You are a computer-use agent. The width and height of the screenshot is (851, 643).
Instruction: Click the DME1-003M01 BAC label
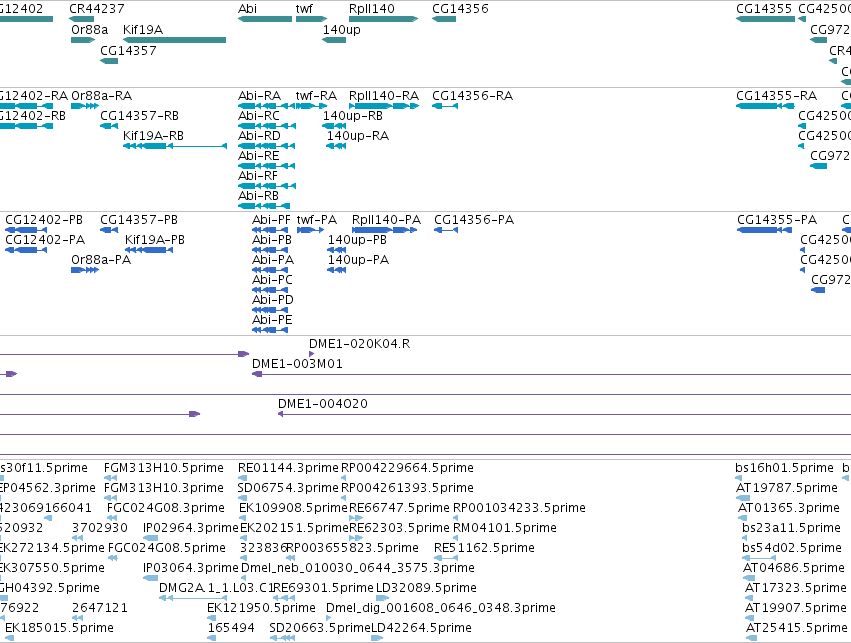(297, 364)
